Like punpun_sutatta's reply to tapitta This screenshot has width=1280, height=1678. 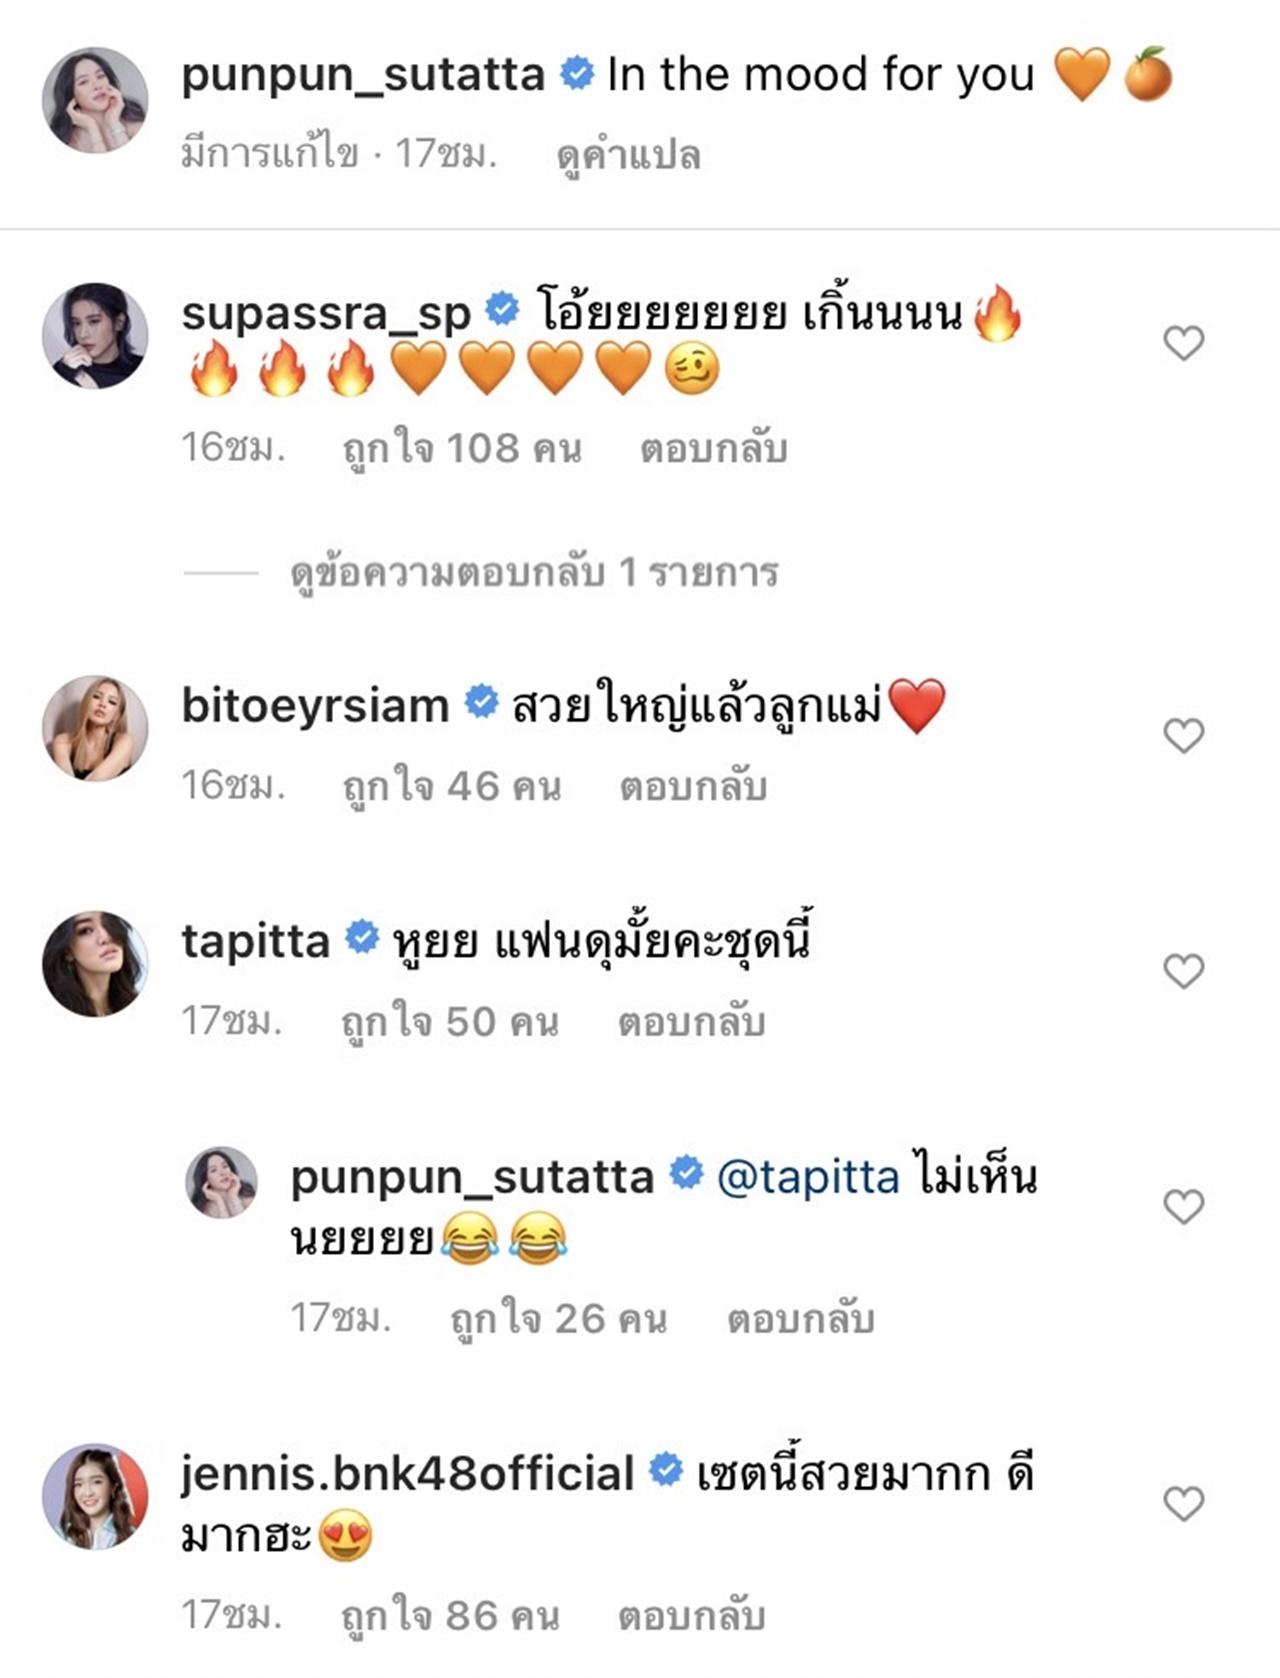click(1184, 1207)
